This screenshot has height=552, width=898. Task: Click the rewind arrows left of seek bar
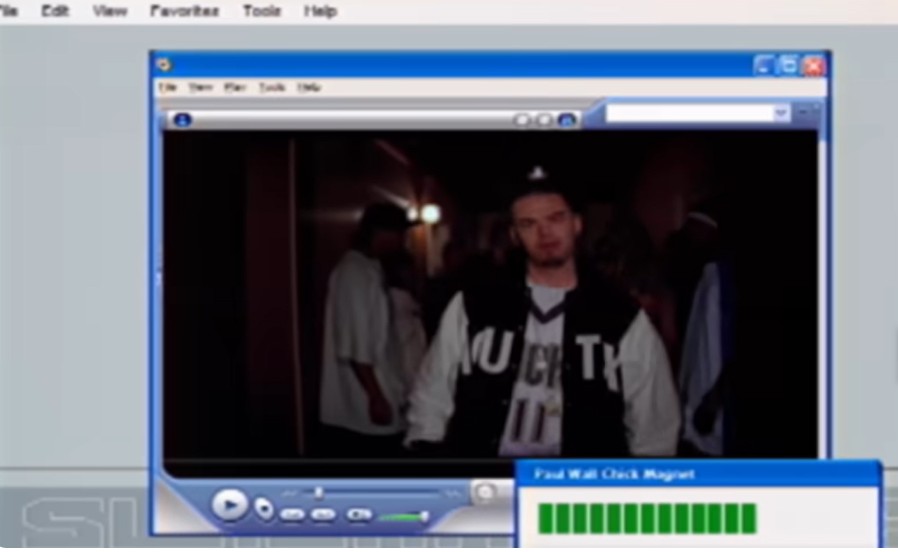pyautogui.click(x=290, y=492)
